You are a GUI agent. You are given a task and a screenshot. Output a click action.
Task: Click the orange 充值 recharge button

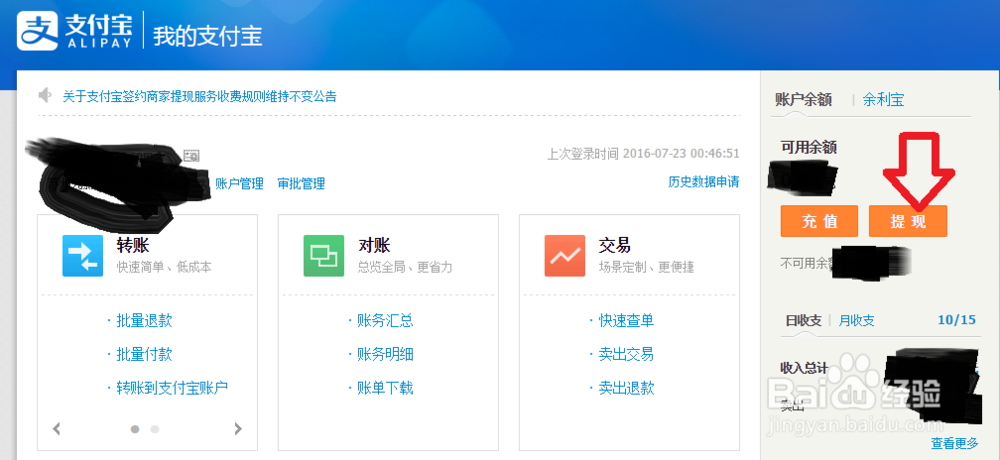(x=820, y=221)
